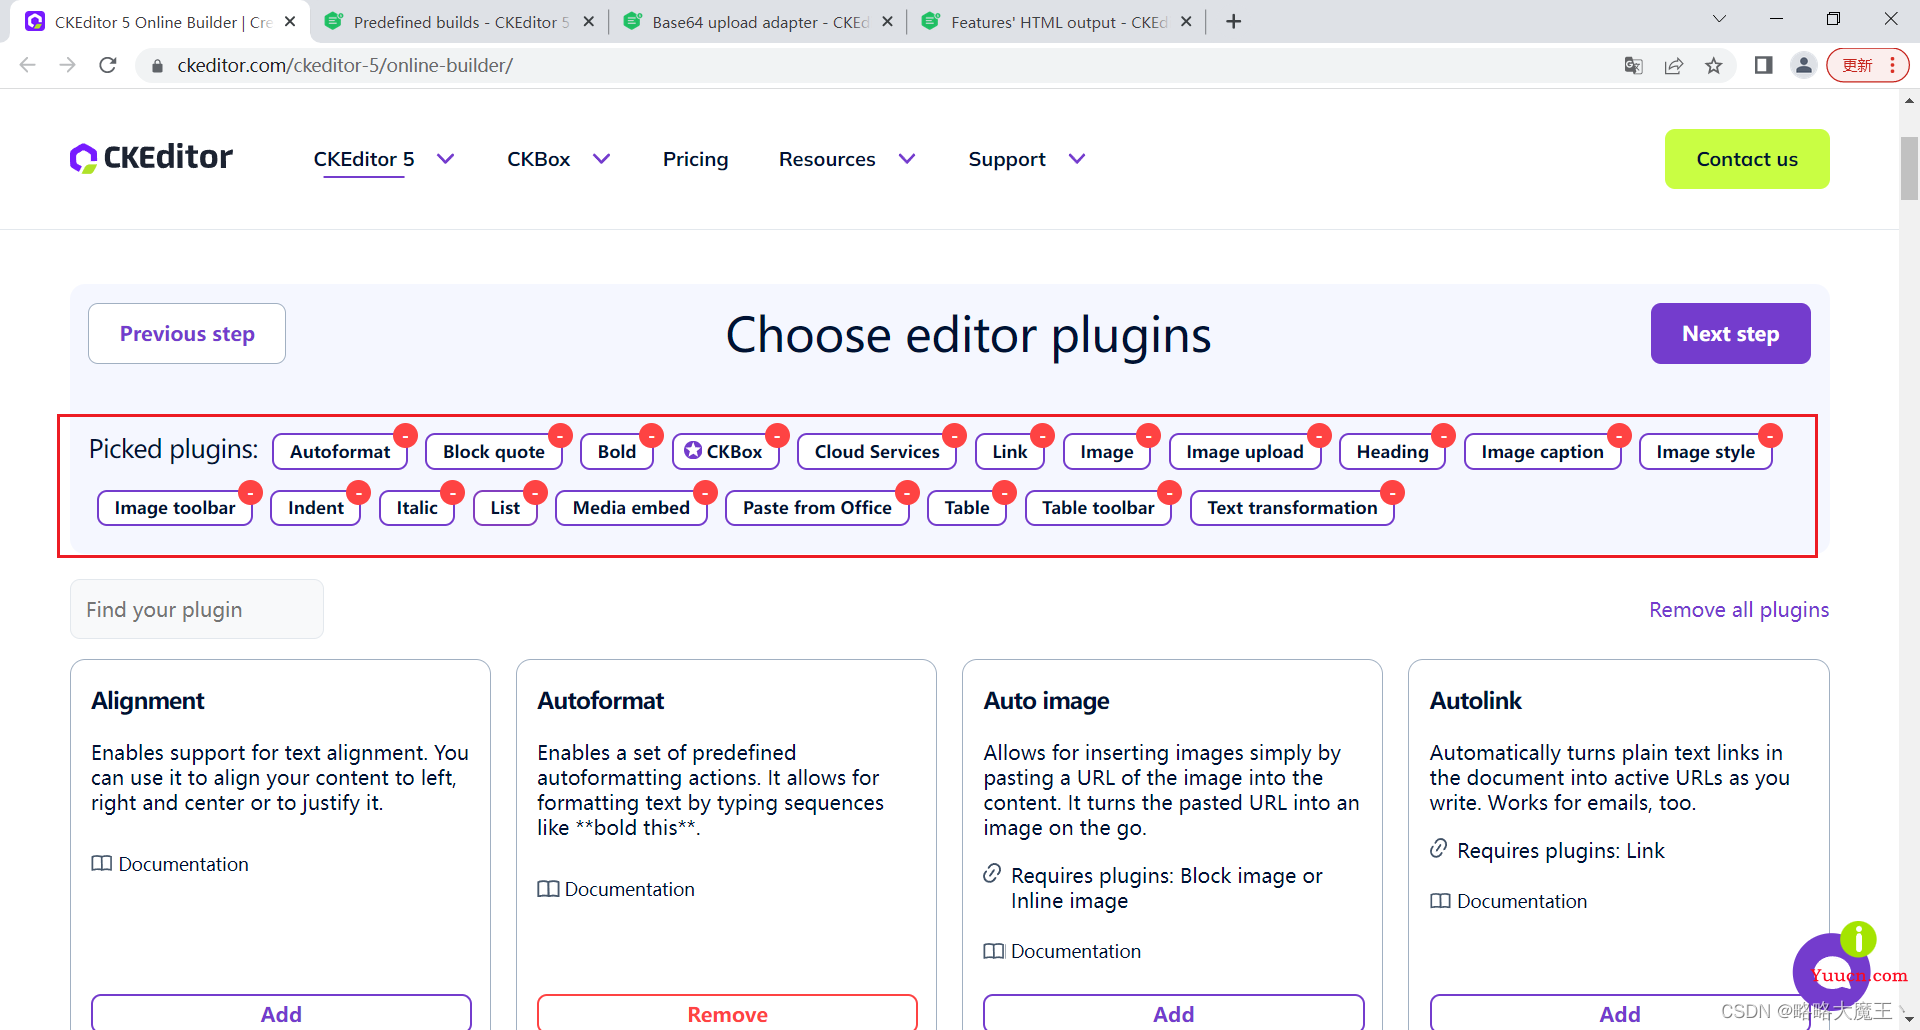Click the CKEditor logo
This screenshot has height=1030, width=1920.
151,158
